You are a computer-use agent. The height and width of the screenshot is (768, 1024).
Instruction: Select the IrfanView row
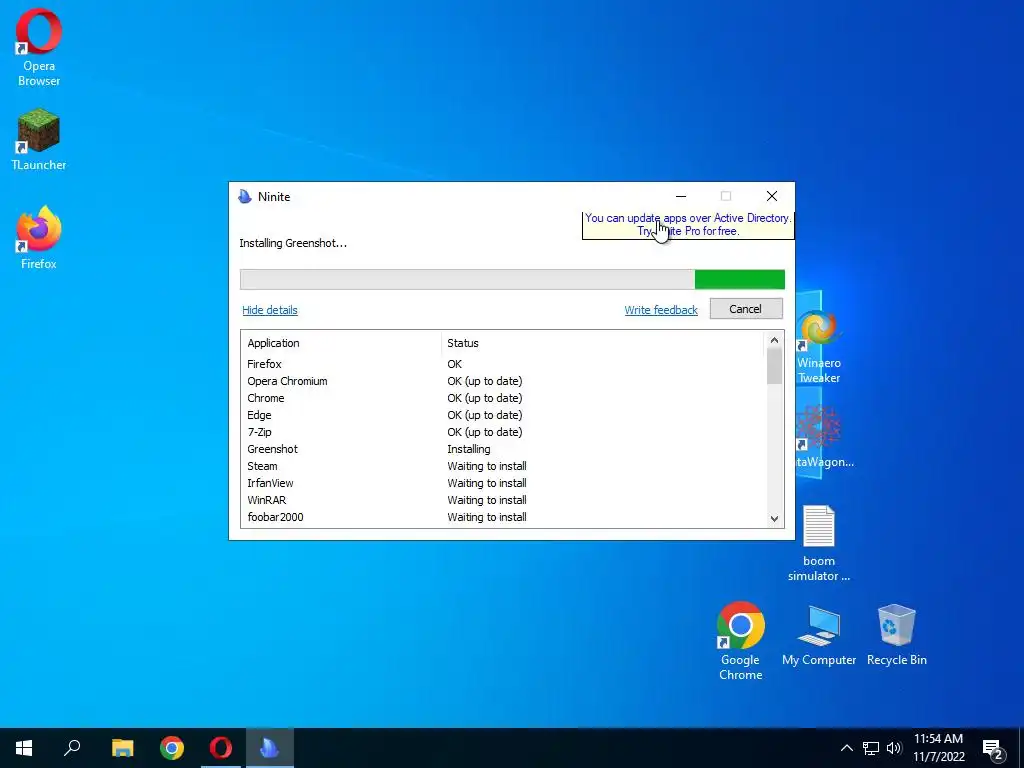tap(503, 483)
